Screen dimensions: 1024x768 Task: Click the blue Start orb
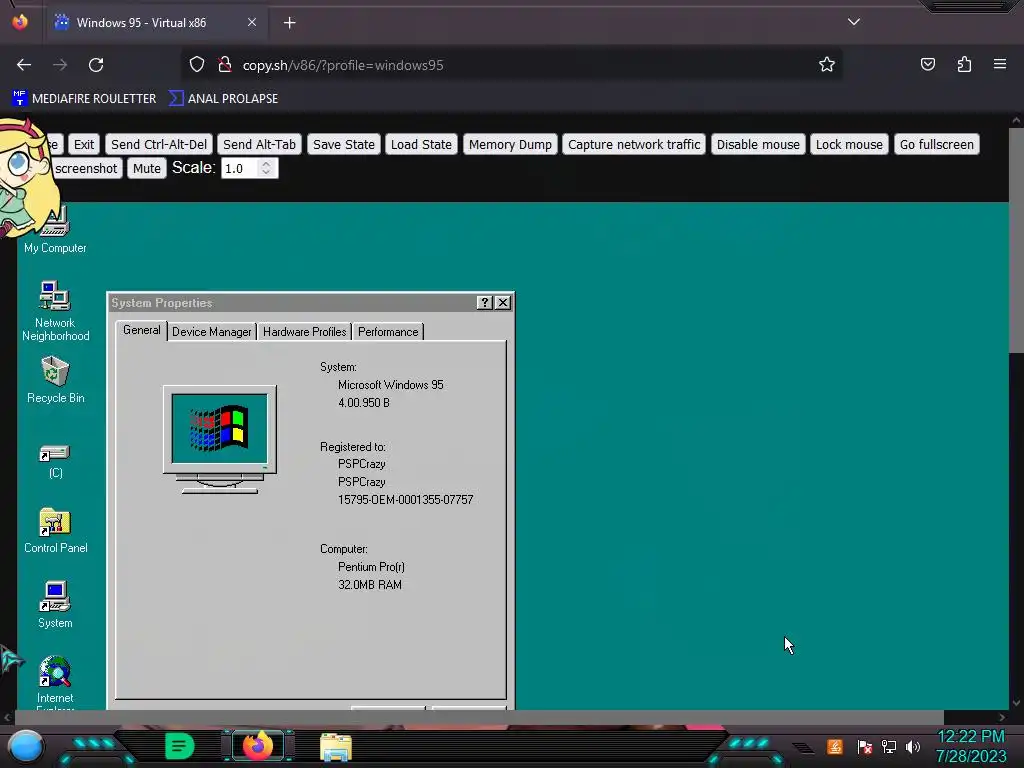click(x=26, y=747)
